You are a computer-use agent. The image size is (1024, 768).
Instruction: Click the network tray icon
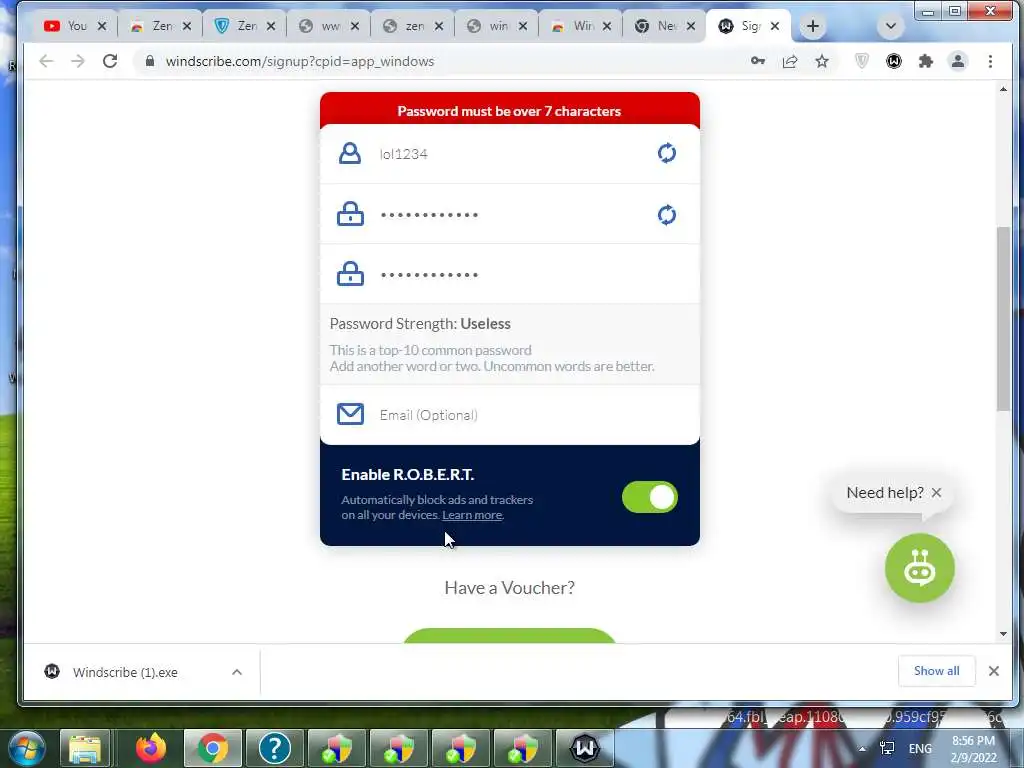pyautogui.click(x=887, y=748)
